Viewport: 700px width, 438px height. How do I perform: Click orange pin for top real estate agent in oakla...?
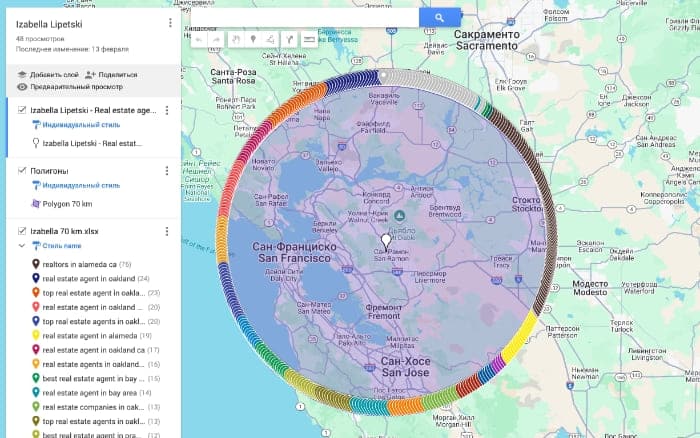tap(36, 292)
